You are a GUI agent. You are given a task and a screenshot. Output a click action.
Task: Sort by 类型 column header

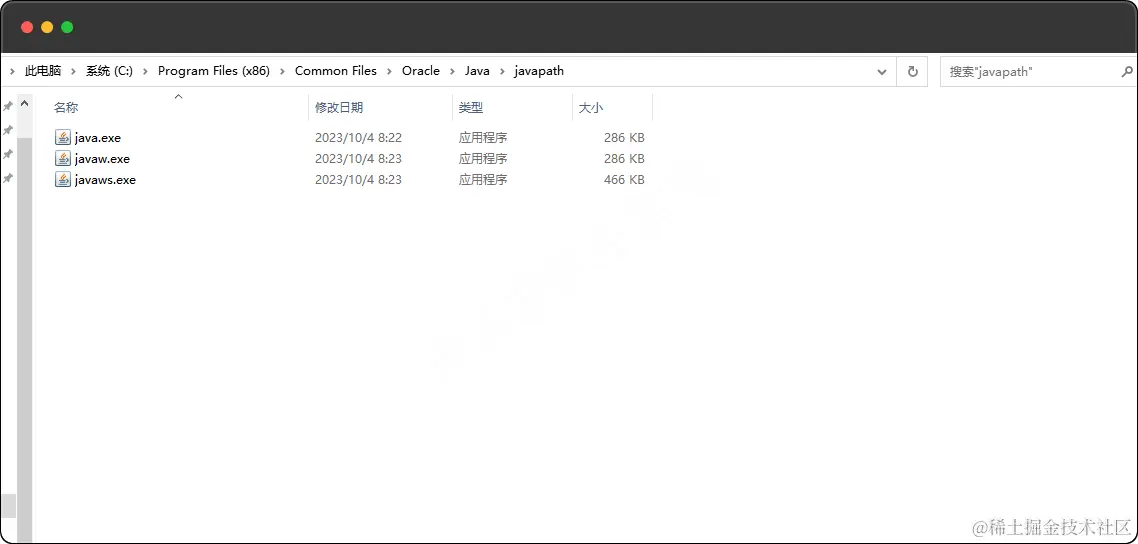click(x=471, y=108)
